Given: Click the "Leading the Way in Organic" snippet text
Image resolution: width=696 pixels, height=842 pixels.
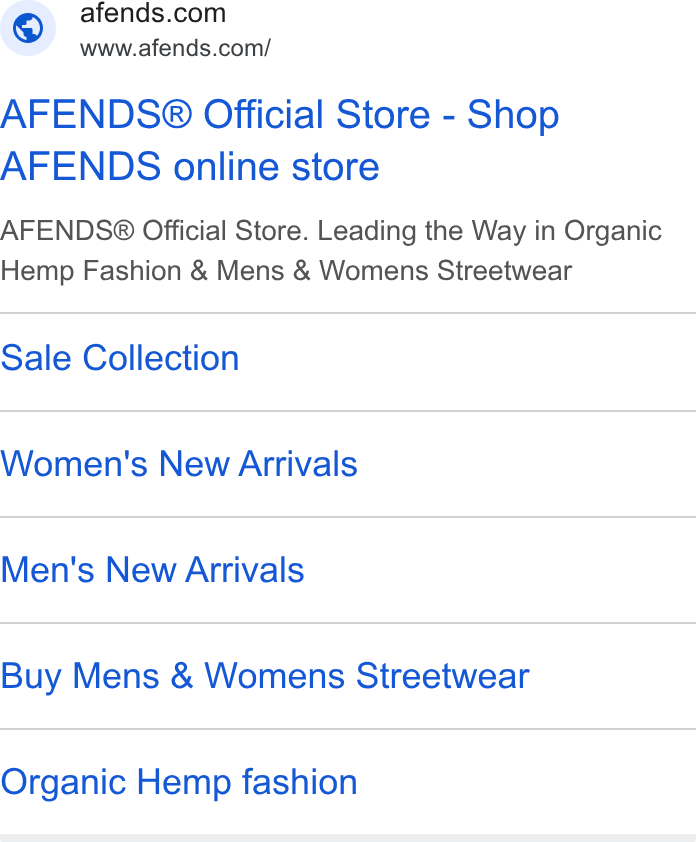Looking at the screenshot, I should [x=489, y=231].
